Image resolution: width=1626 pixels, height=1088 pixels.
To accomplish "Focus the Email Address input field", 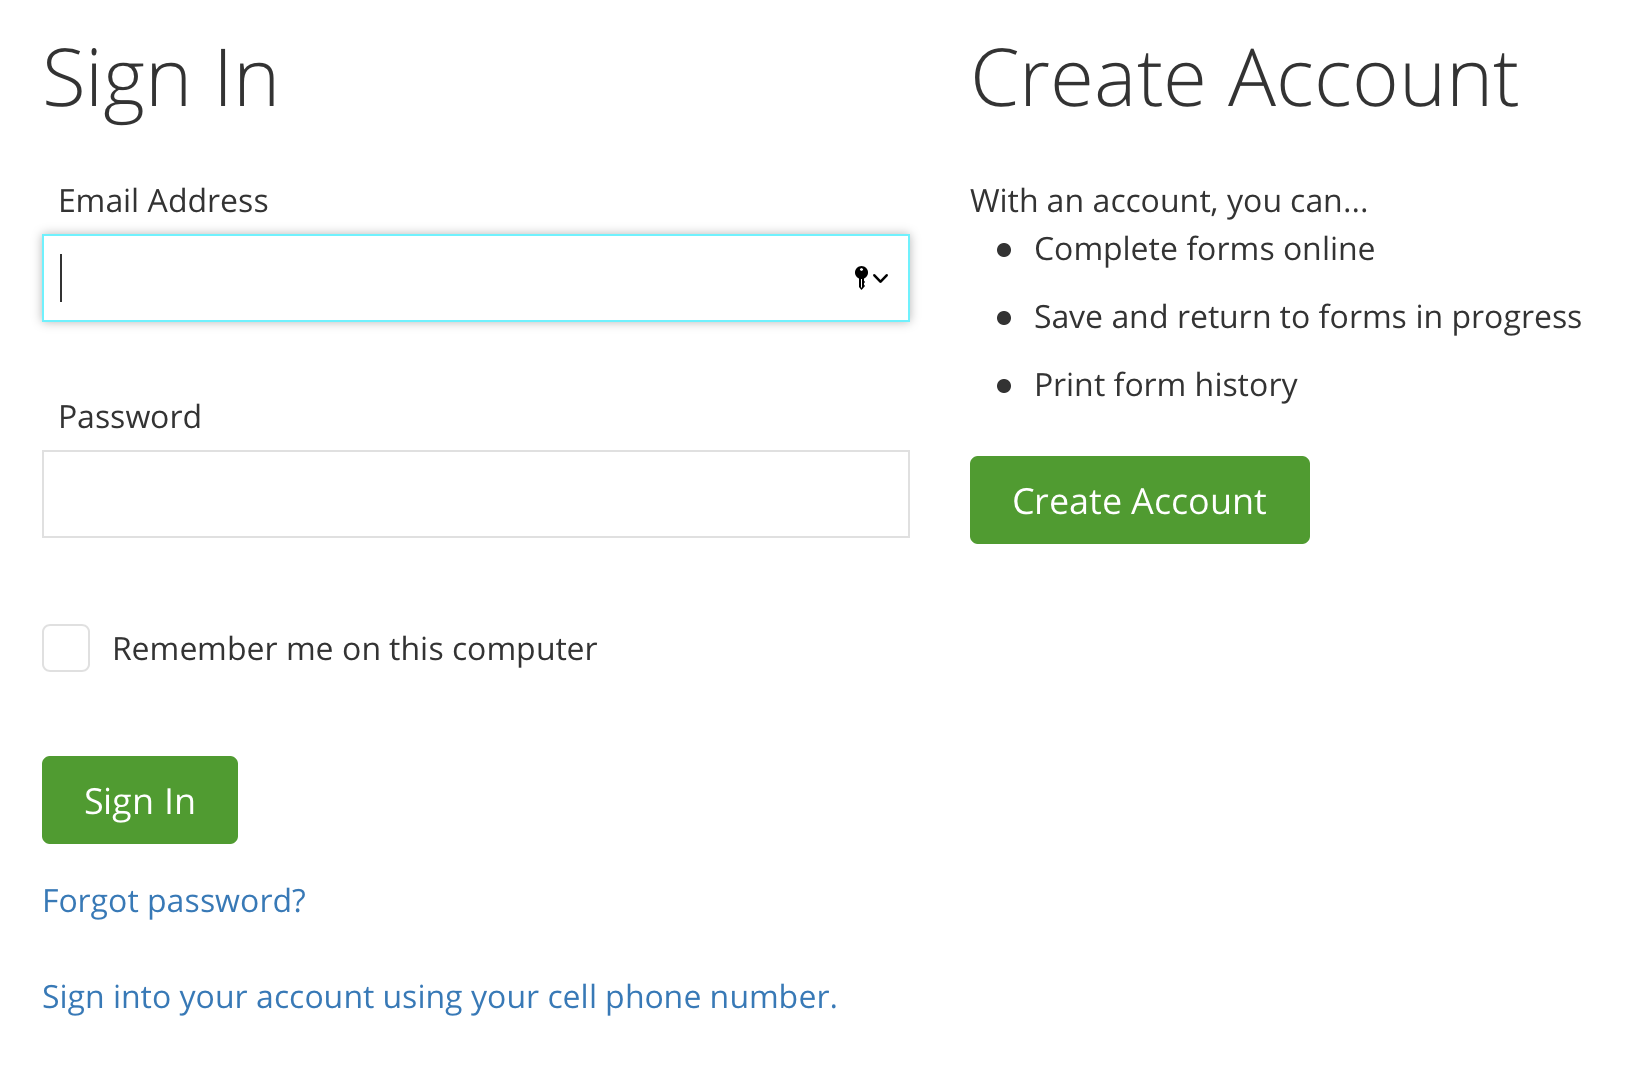I will click(476, 278).
